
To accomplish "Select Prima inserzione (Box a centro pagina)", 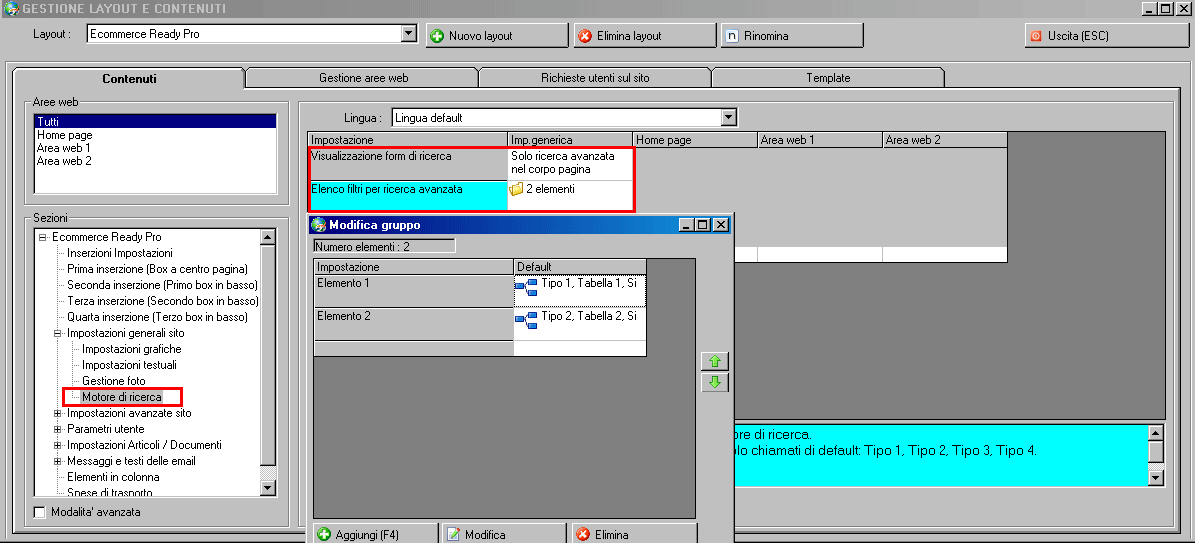I will click(x=157, y=269).
